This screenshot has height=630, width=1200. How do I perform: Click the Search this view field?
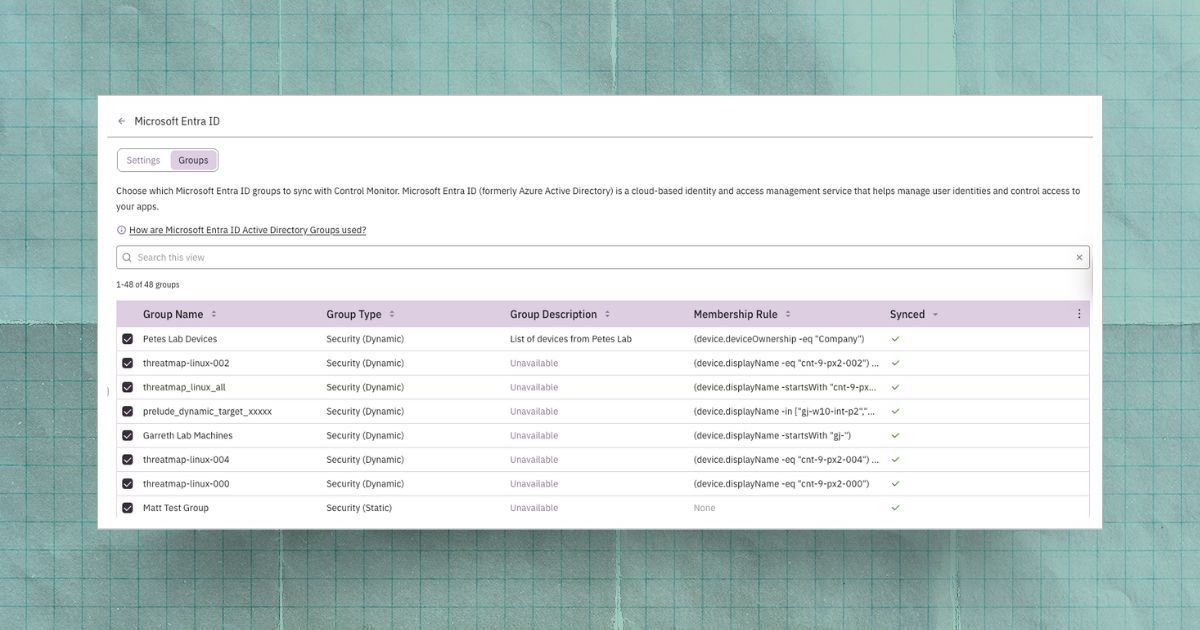tap(603, 257)
